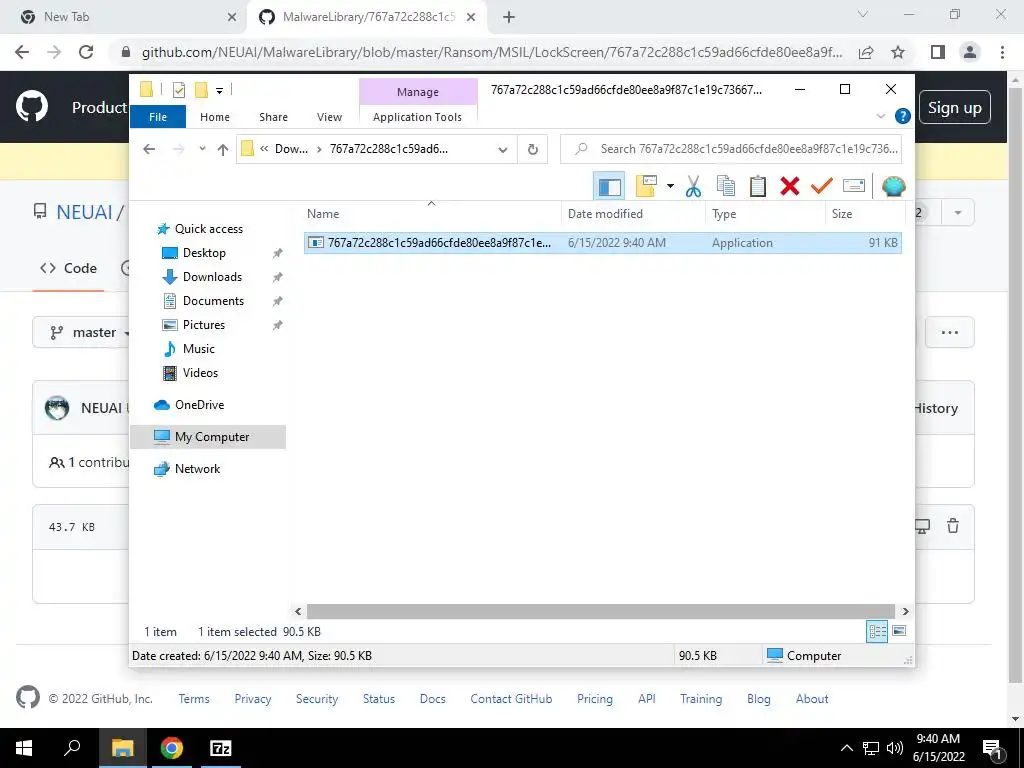The width and height of the screenshot is (1024, 768).
Task: Open the View ribbon tab
Action: point(329,117)
